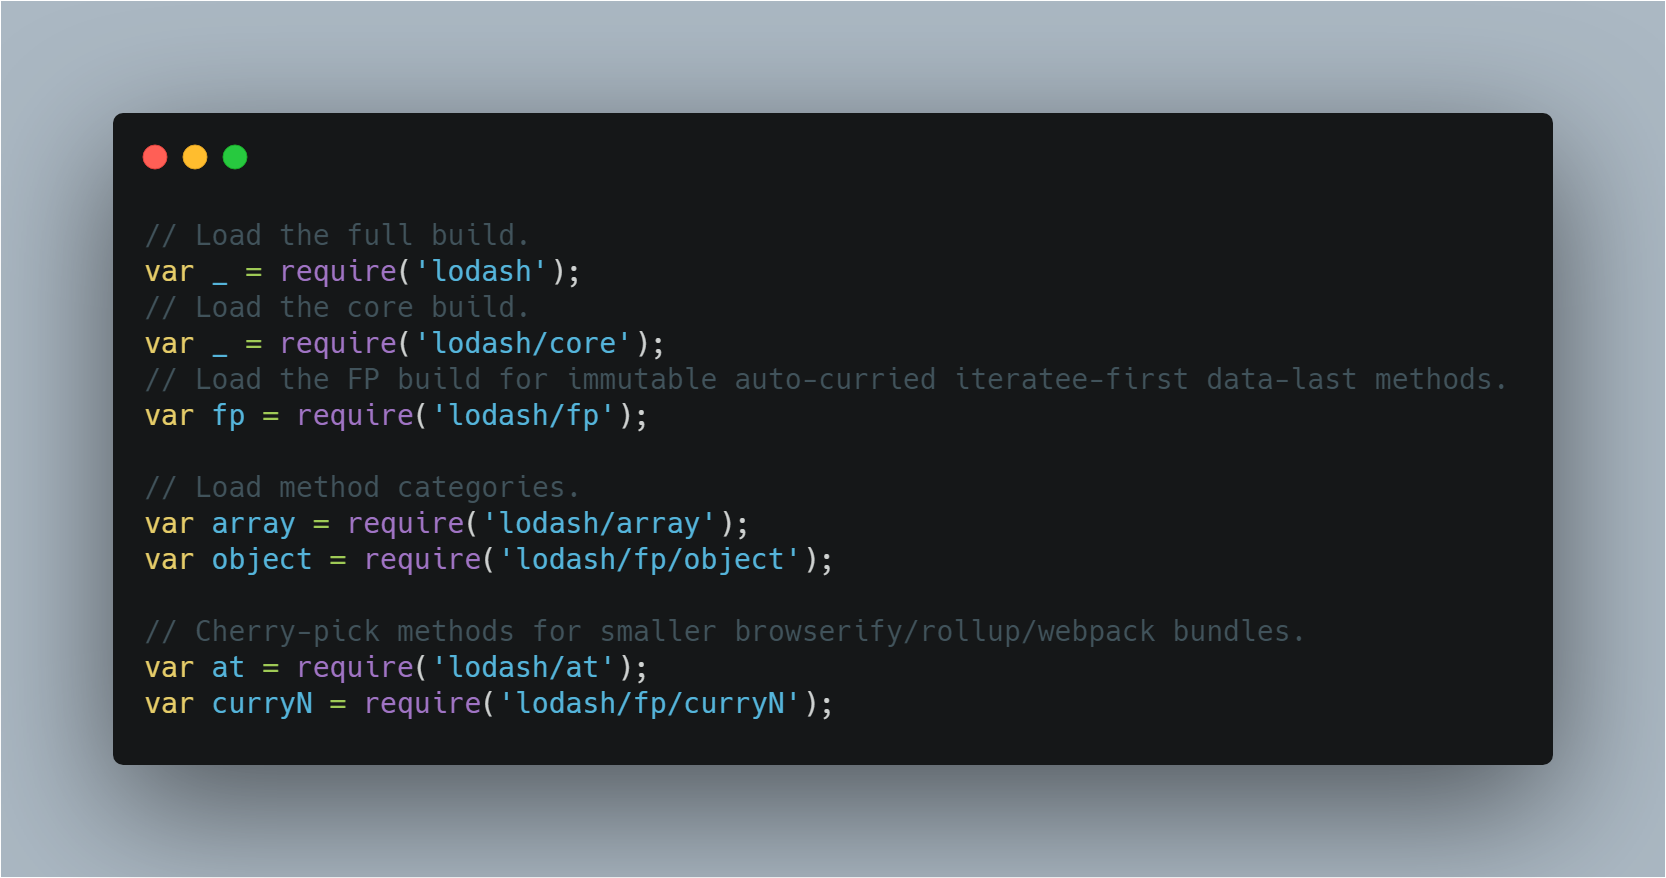The width and height of the screenshot is (1666, 878).
Task: Click the 'Load method categories' comment
Action: click(361, 488)
